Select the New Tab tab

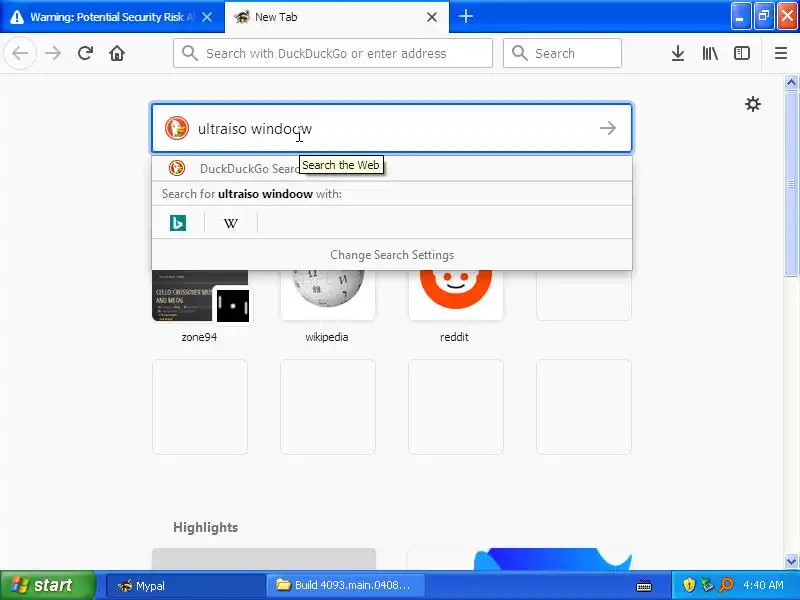(337, 17)
